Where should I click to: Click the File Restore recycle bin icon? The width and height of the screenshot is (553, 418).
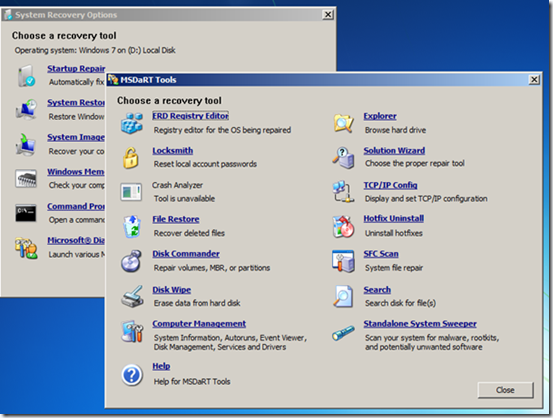tap(132, 226)
